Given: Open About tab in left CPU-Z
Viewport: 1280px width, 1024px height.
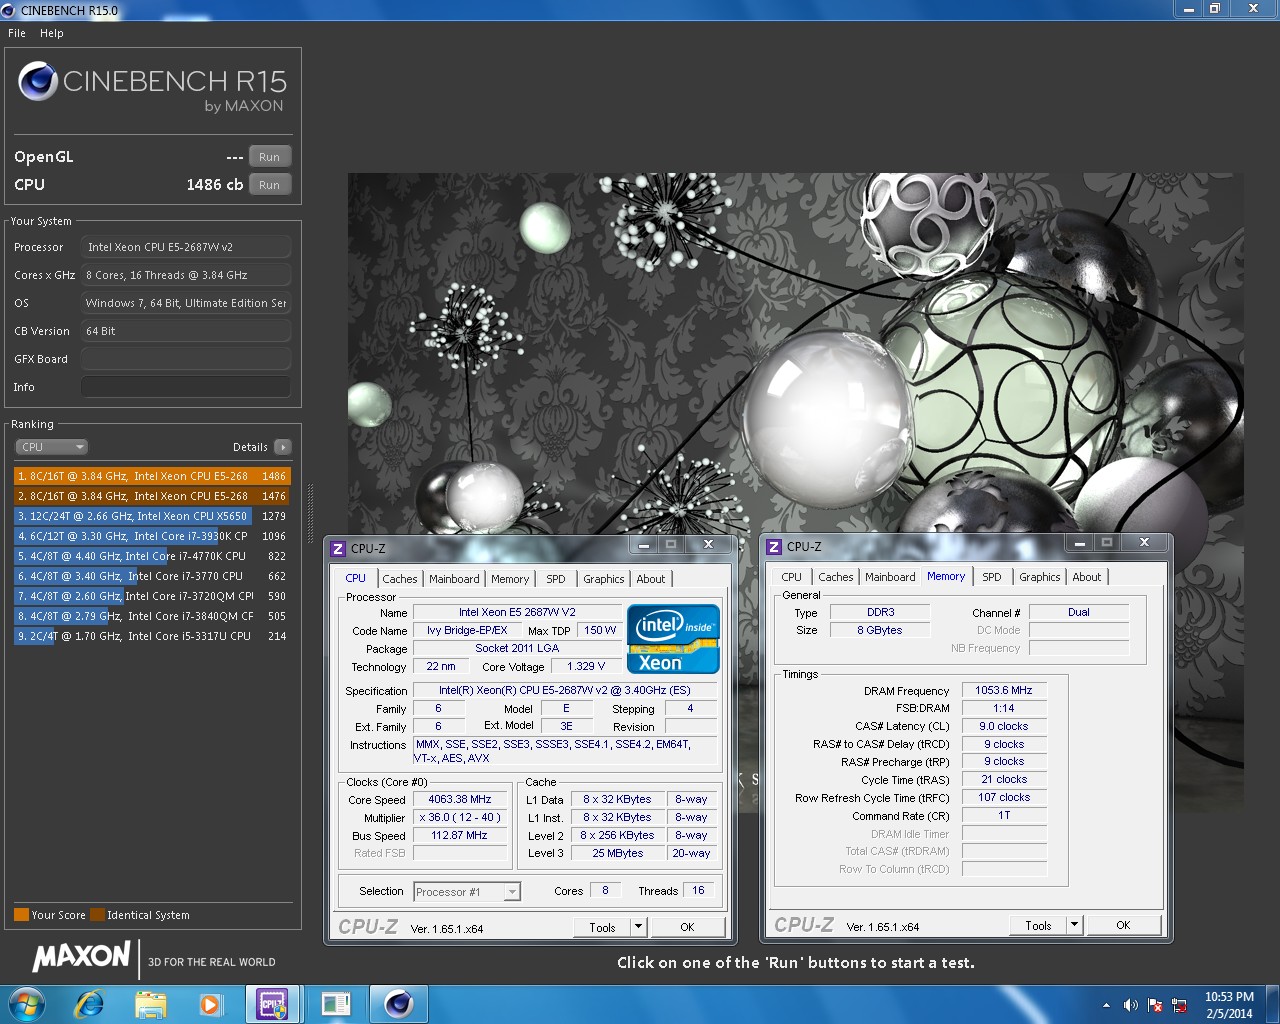Looking at the screenshot, I should tap(651, 579).
